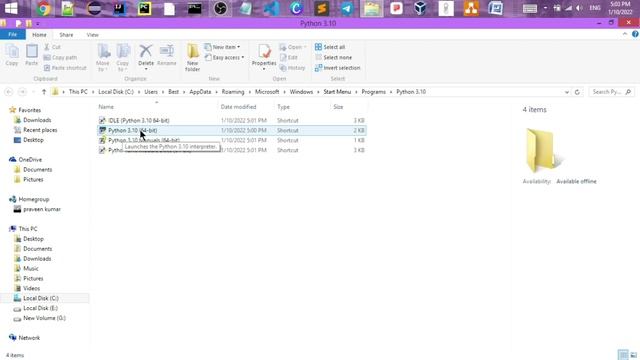Screen dimensions: 640x360
Task: Go Forward using the navigation arrow
Action: [x=23, y=92]
